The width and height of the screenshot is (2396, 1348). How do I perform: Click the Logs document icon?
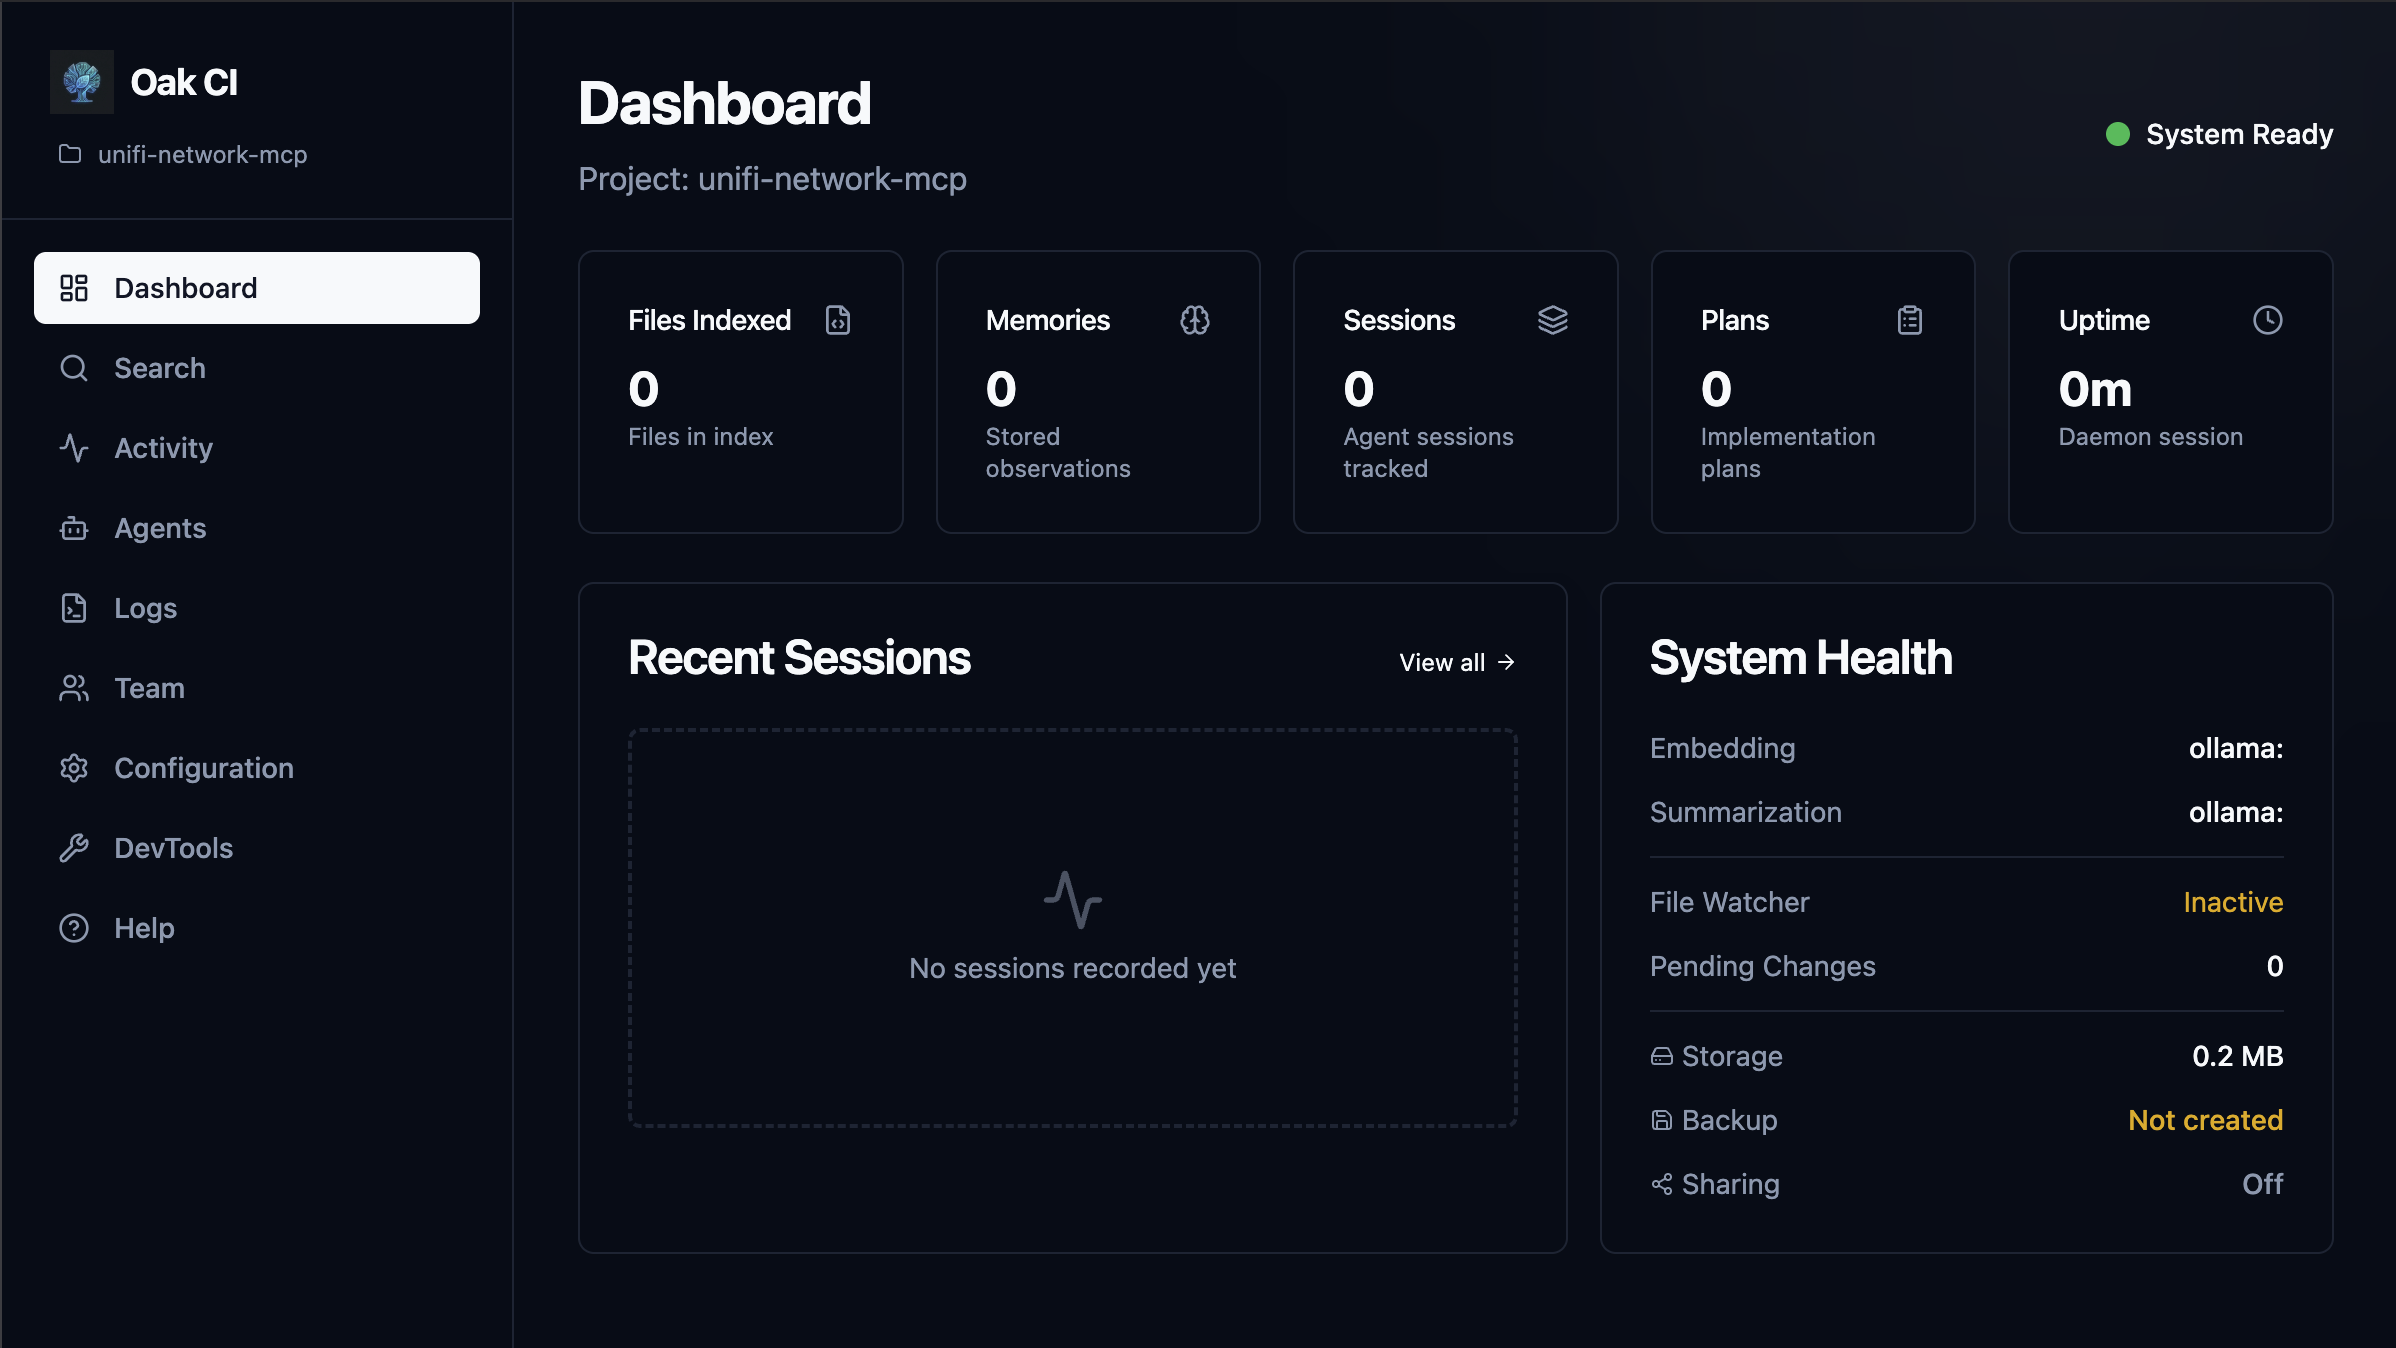click(74, 608)
